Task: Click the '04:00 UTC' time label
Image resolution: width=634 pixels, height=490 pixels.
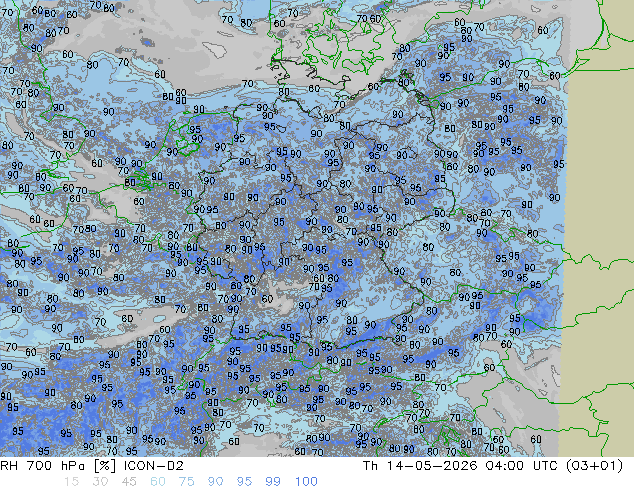Action: pyautogui.click(x=523, y=466)
